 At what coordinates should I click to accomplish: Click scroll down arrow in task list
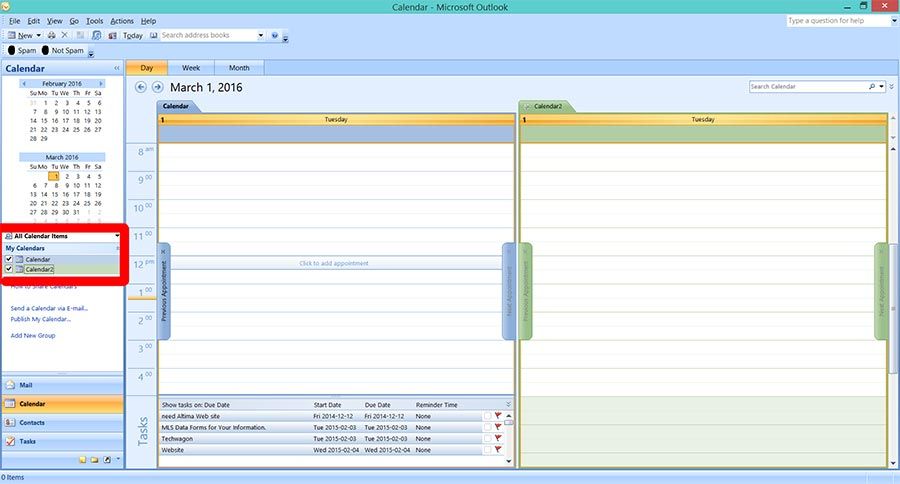coord(509,461)
